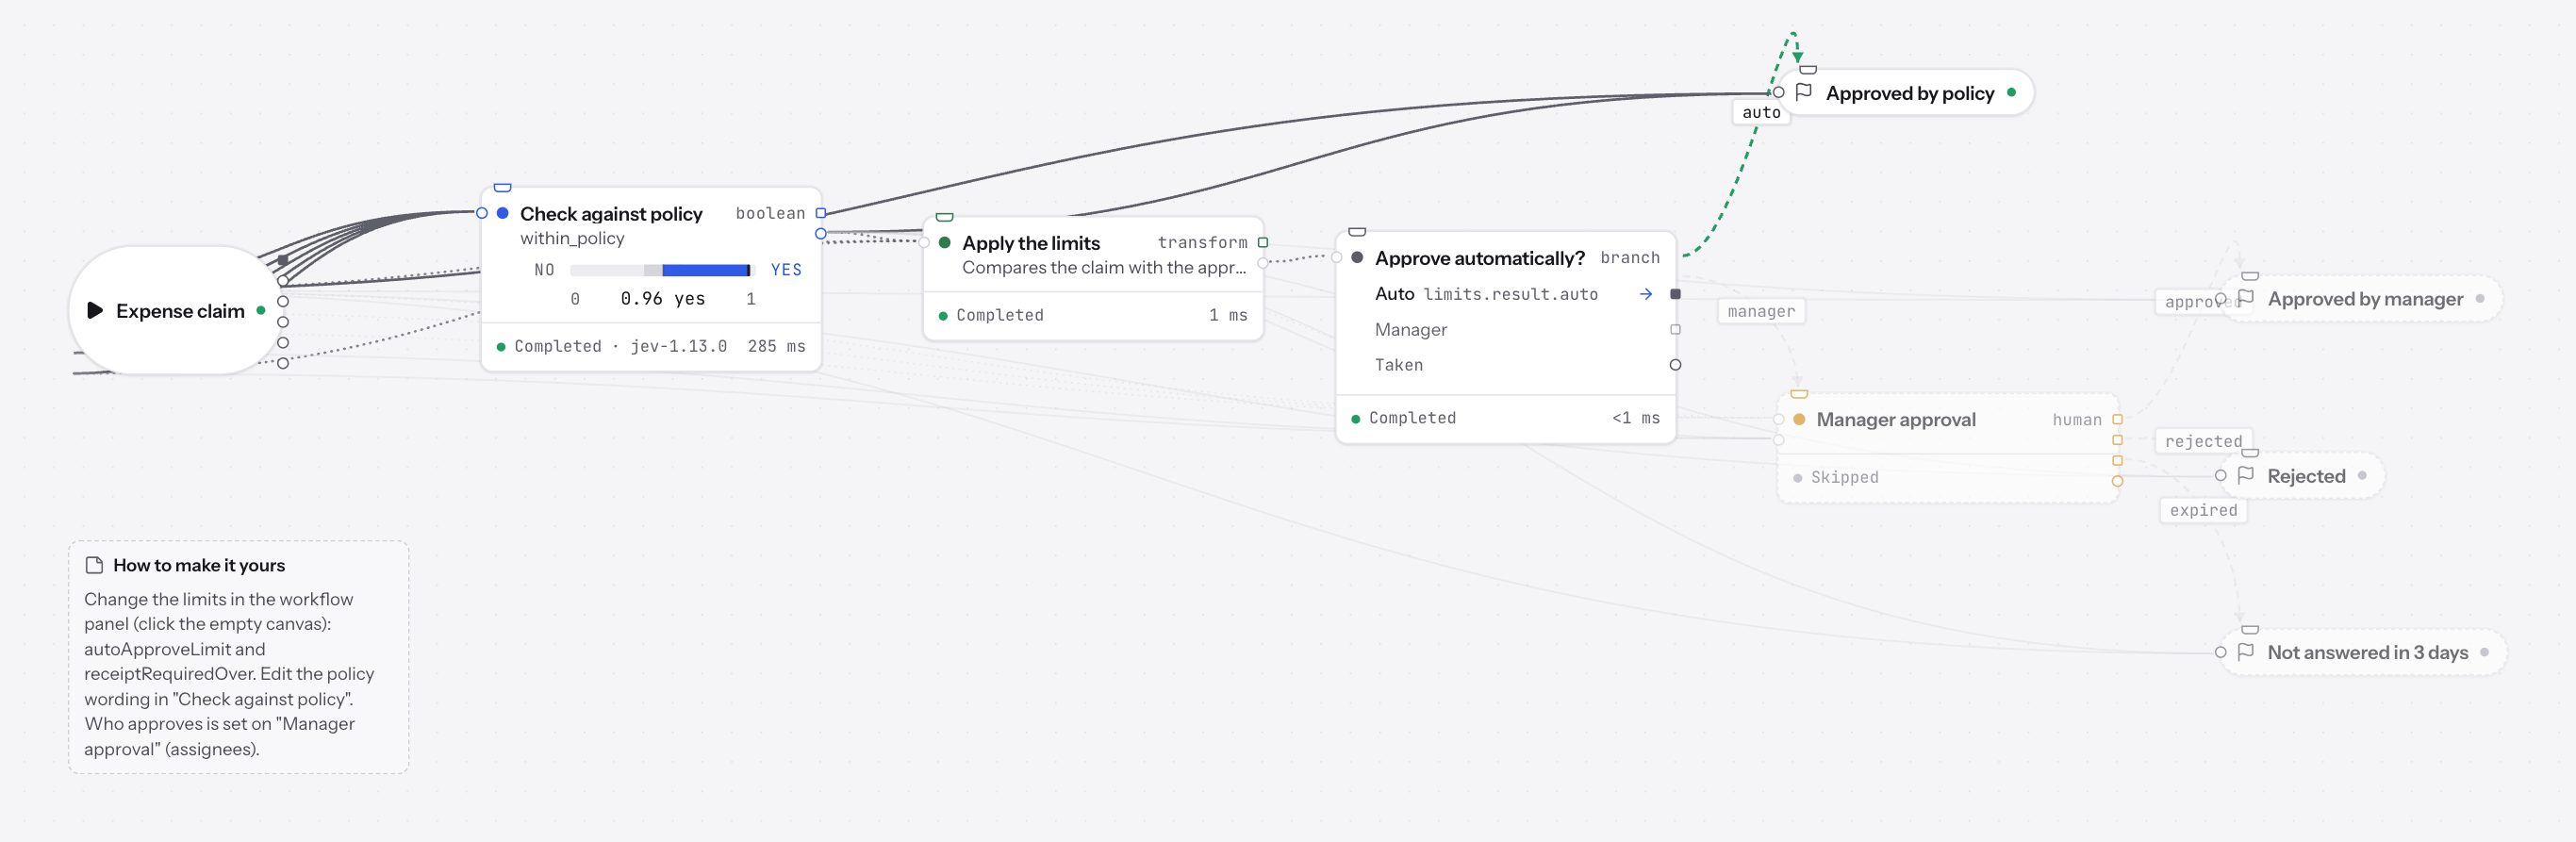Click the top handle of Check against policy node
This screenshot has width=2576, height=842.
(x=503, y=188)
